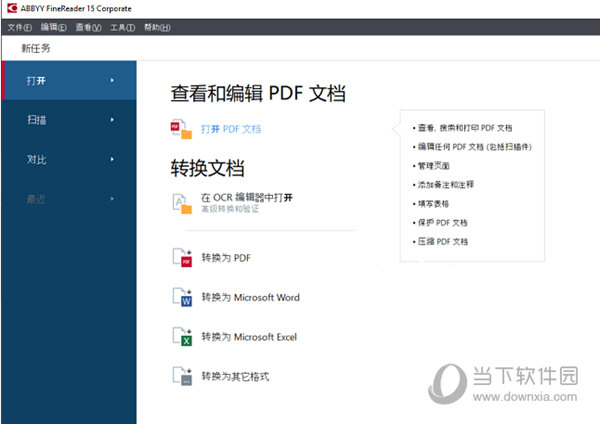Click the 打开 PDF 文档 link text

coord(230,129)
